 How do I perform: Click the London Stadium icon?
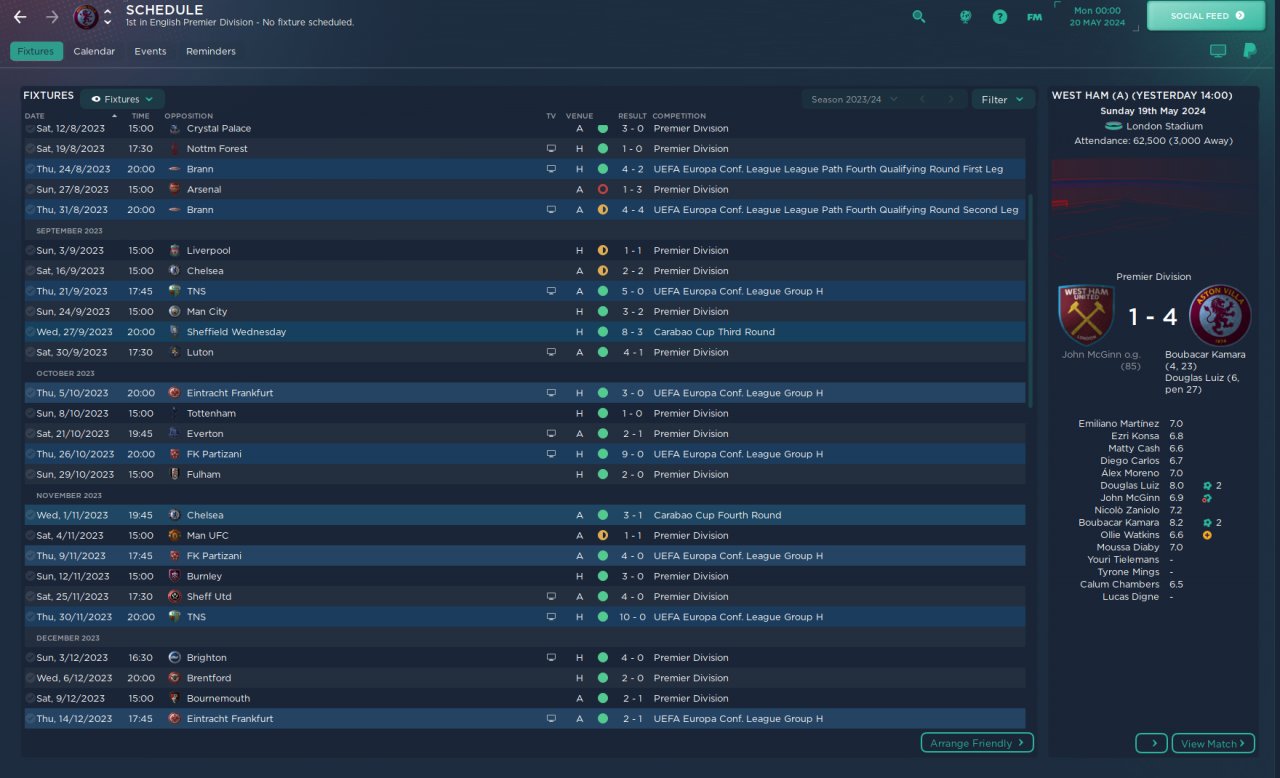click(1114, 126)
